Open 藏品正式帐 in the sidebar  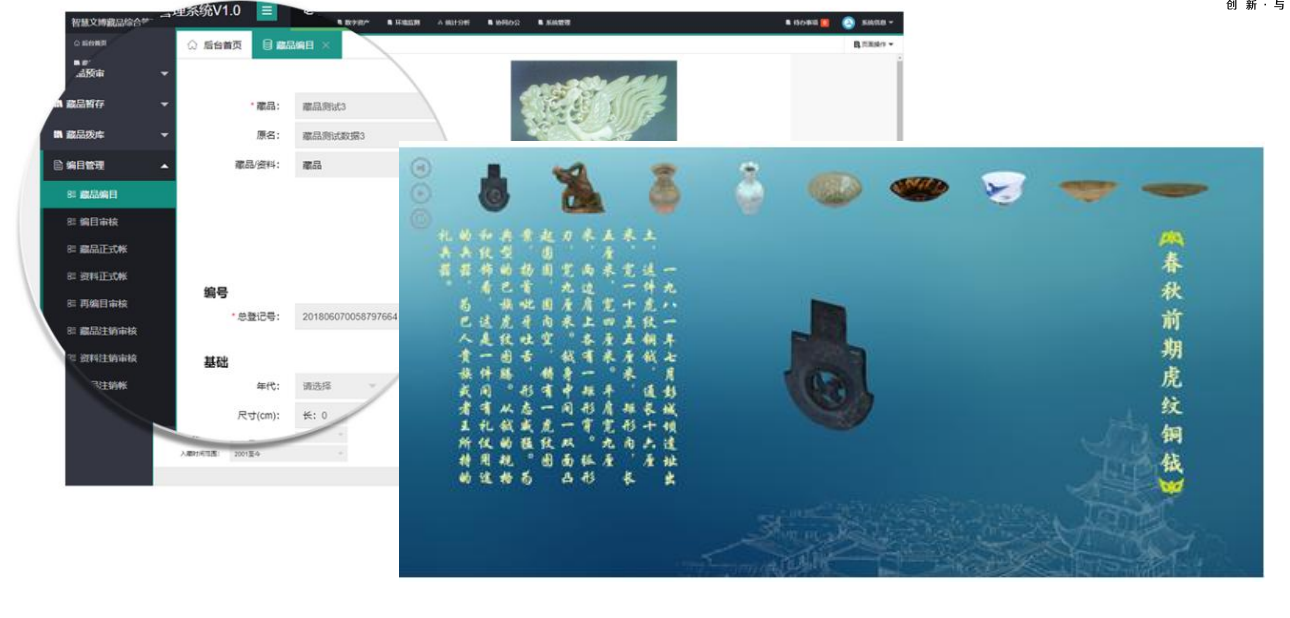(103, 249)
